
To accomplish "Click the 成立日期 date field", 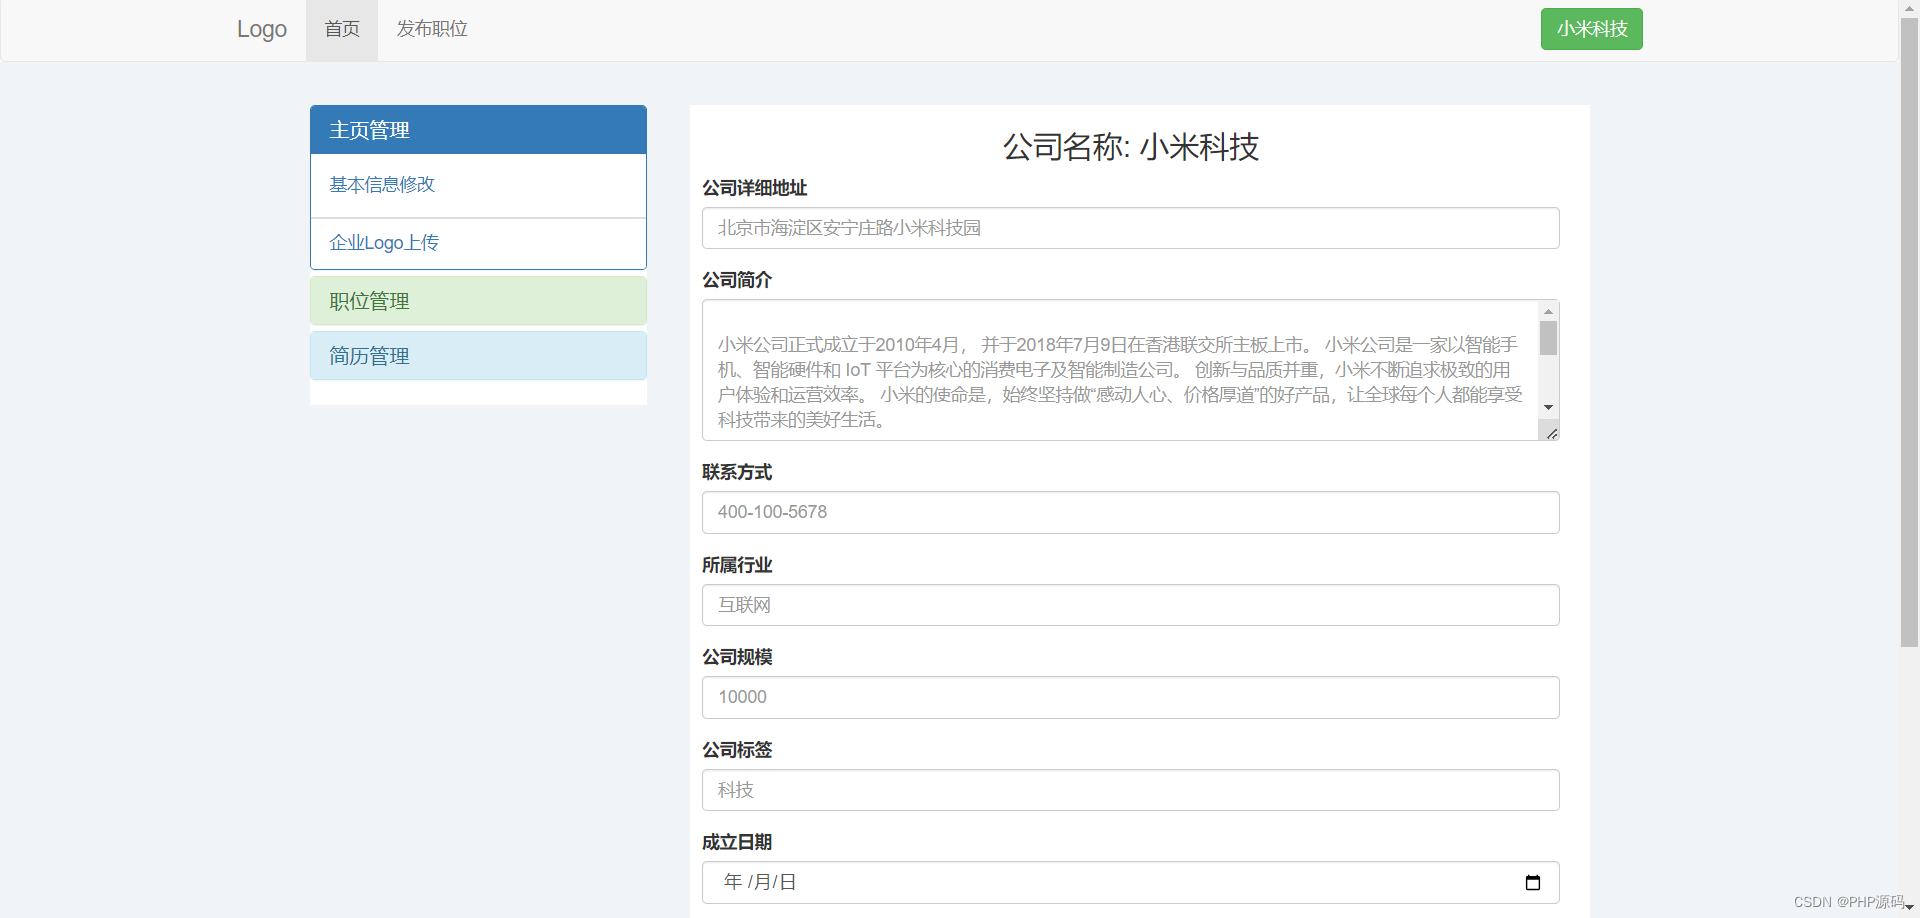I will click(1130, 882).
